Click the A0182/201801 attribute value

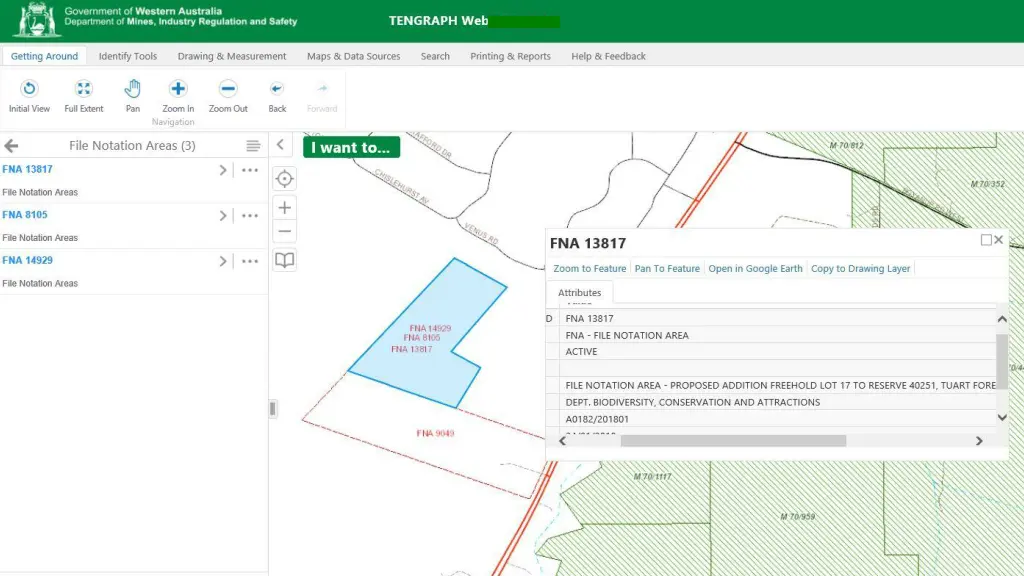click(597, 419)
